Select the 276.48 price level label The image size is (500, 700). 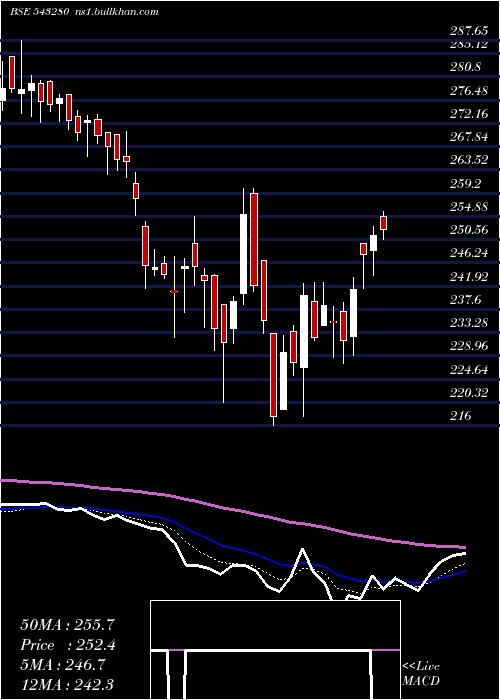[x=469, y=90]
